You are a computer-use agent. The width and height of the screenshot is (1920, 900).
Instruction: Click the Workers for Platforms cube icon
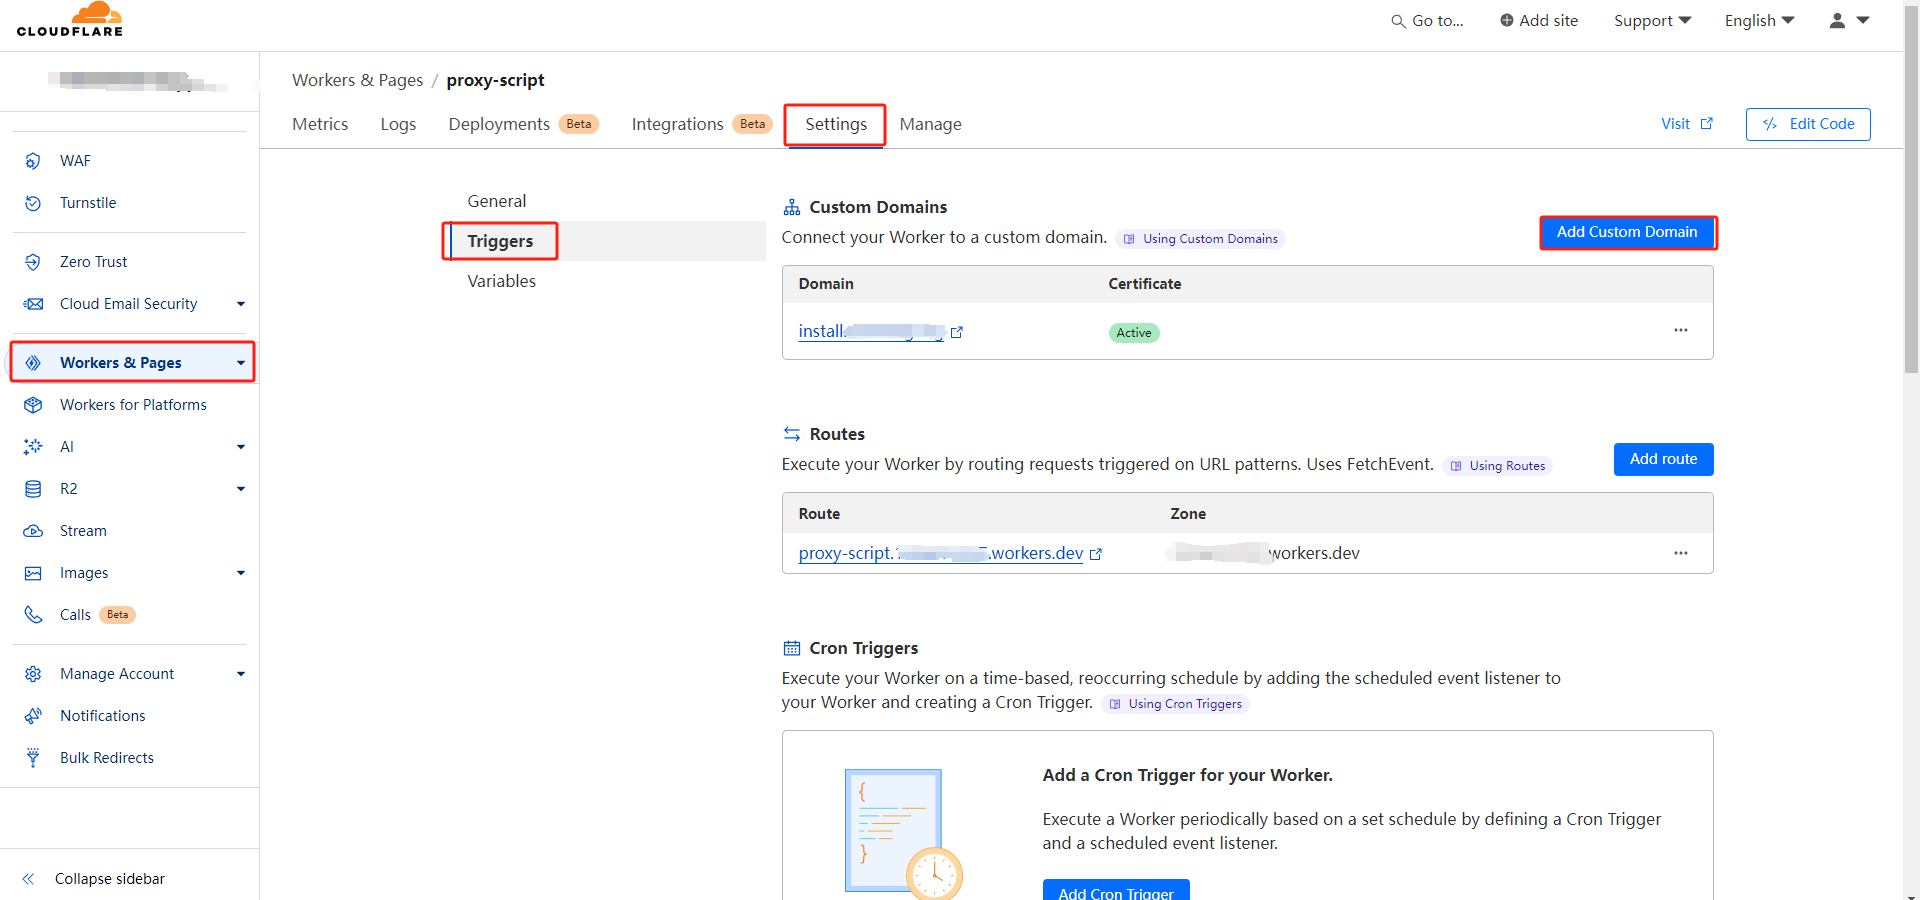[x=33, y=405]
